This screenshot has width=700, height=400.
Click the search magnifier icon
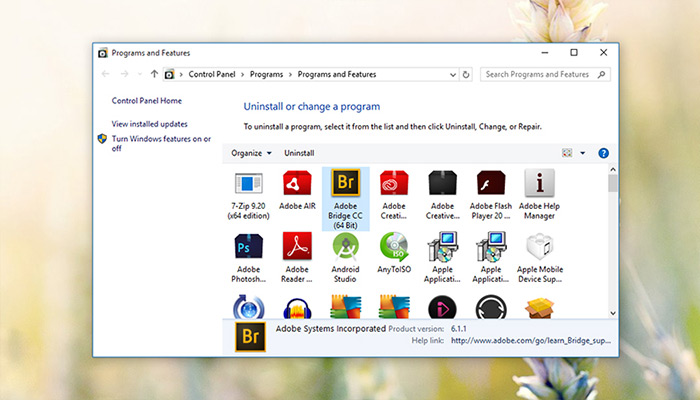(x=601, y=75)
